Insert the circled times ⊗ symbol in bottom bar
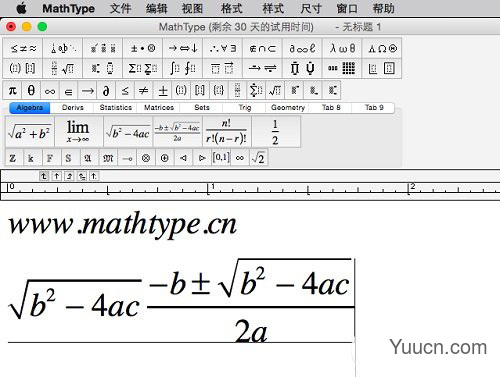Viewport: 500px width, 377px height. pyautogui.click(x=146, y=158)
